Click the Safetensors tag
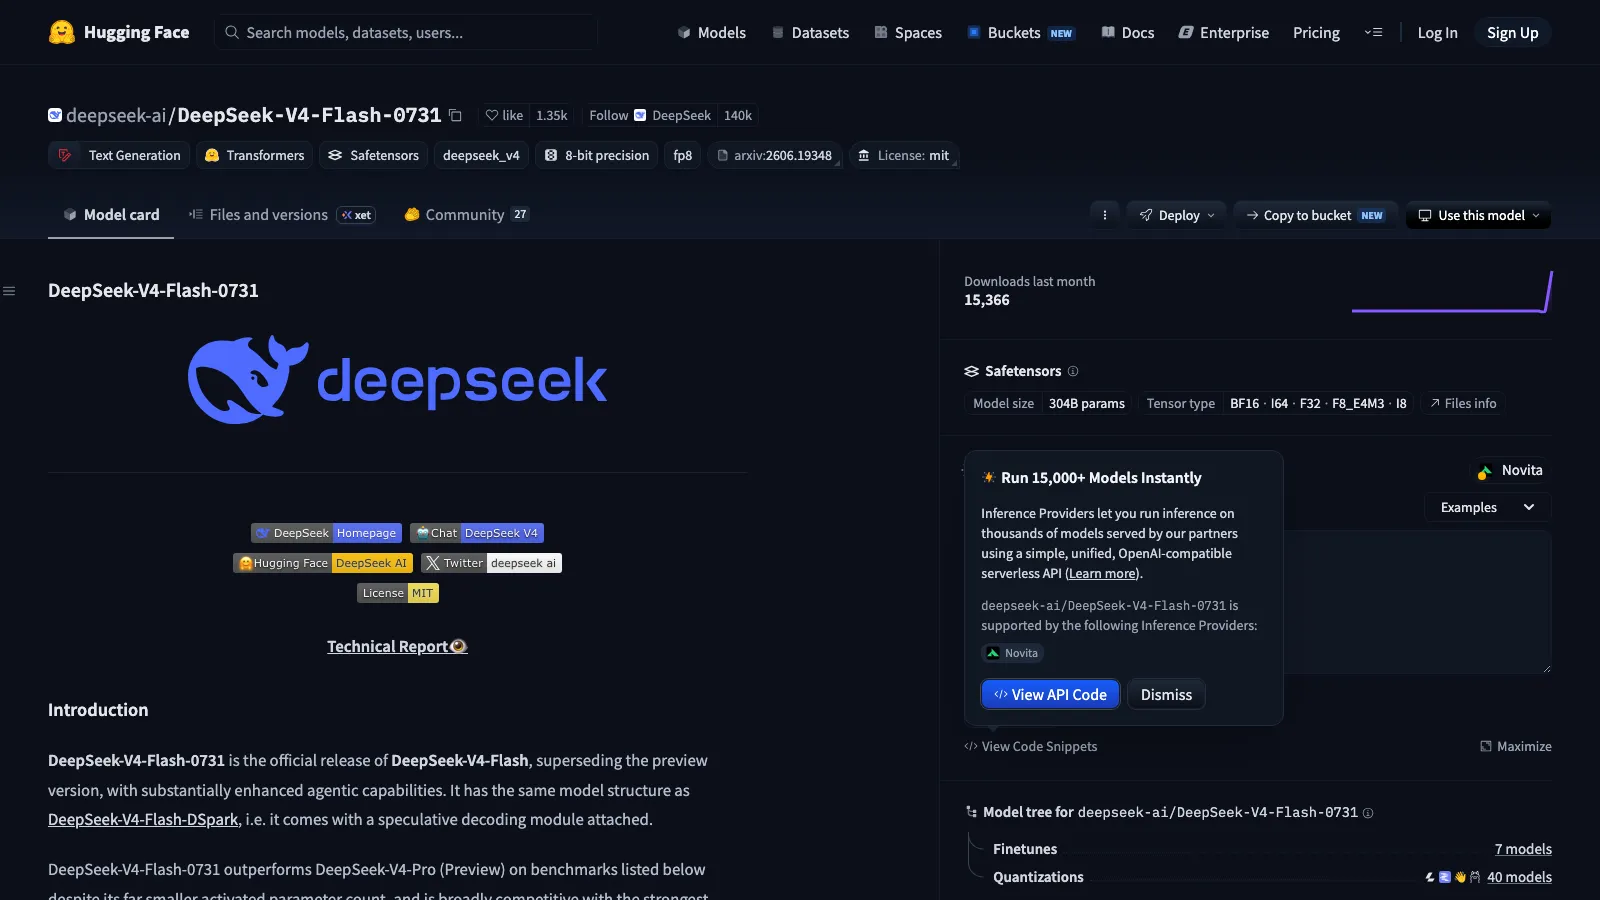This screenshot has width=1600, height=900. 373,155
